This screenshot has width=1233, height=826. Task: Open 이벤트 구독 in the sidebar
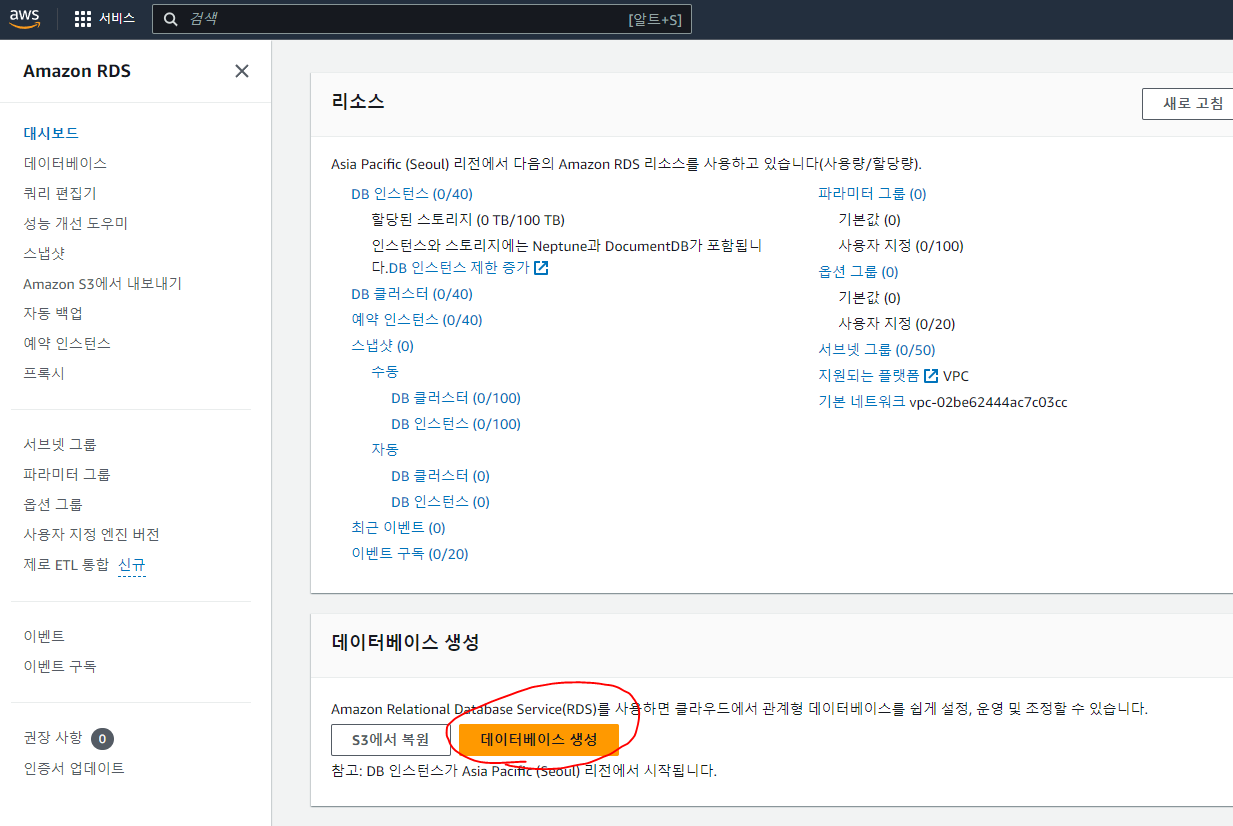coord(60,666)
